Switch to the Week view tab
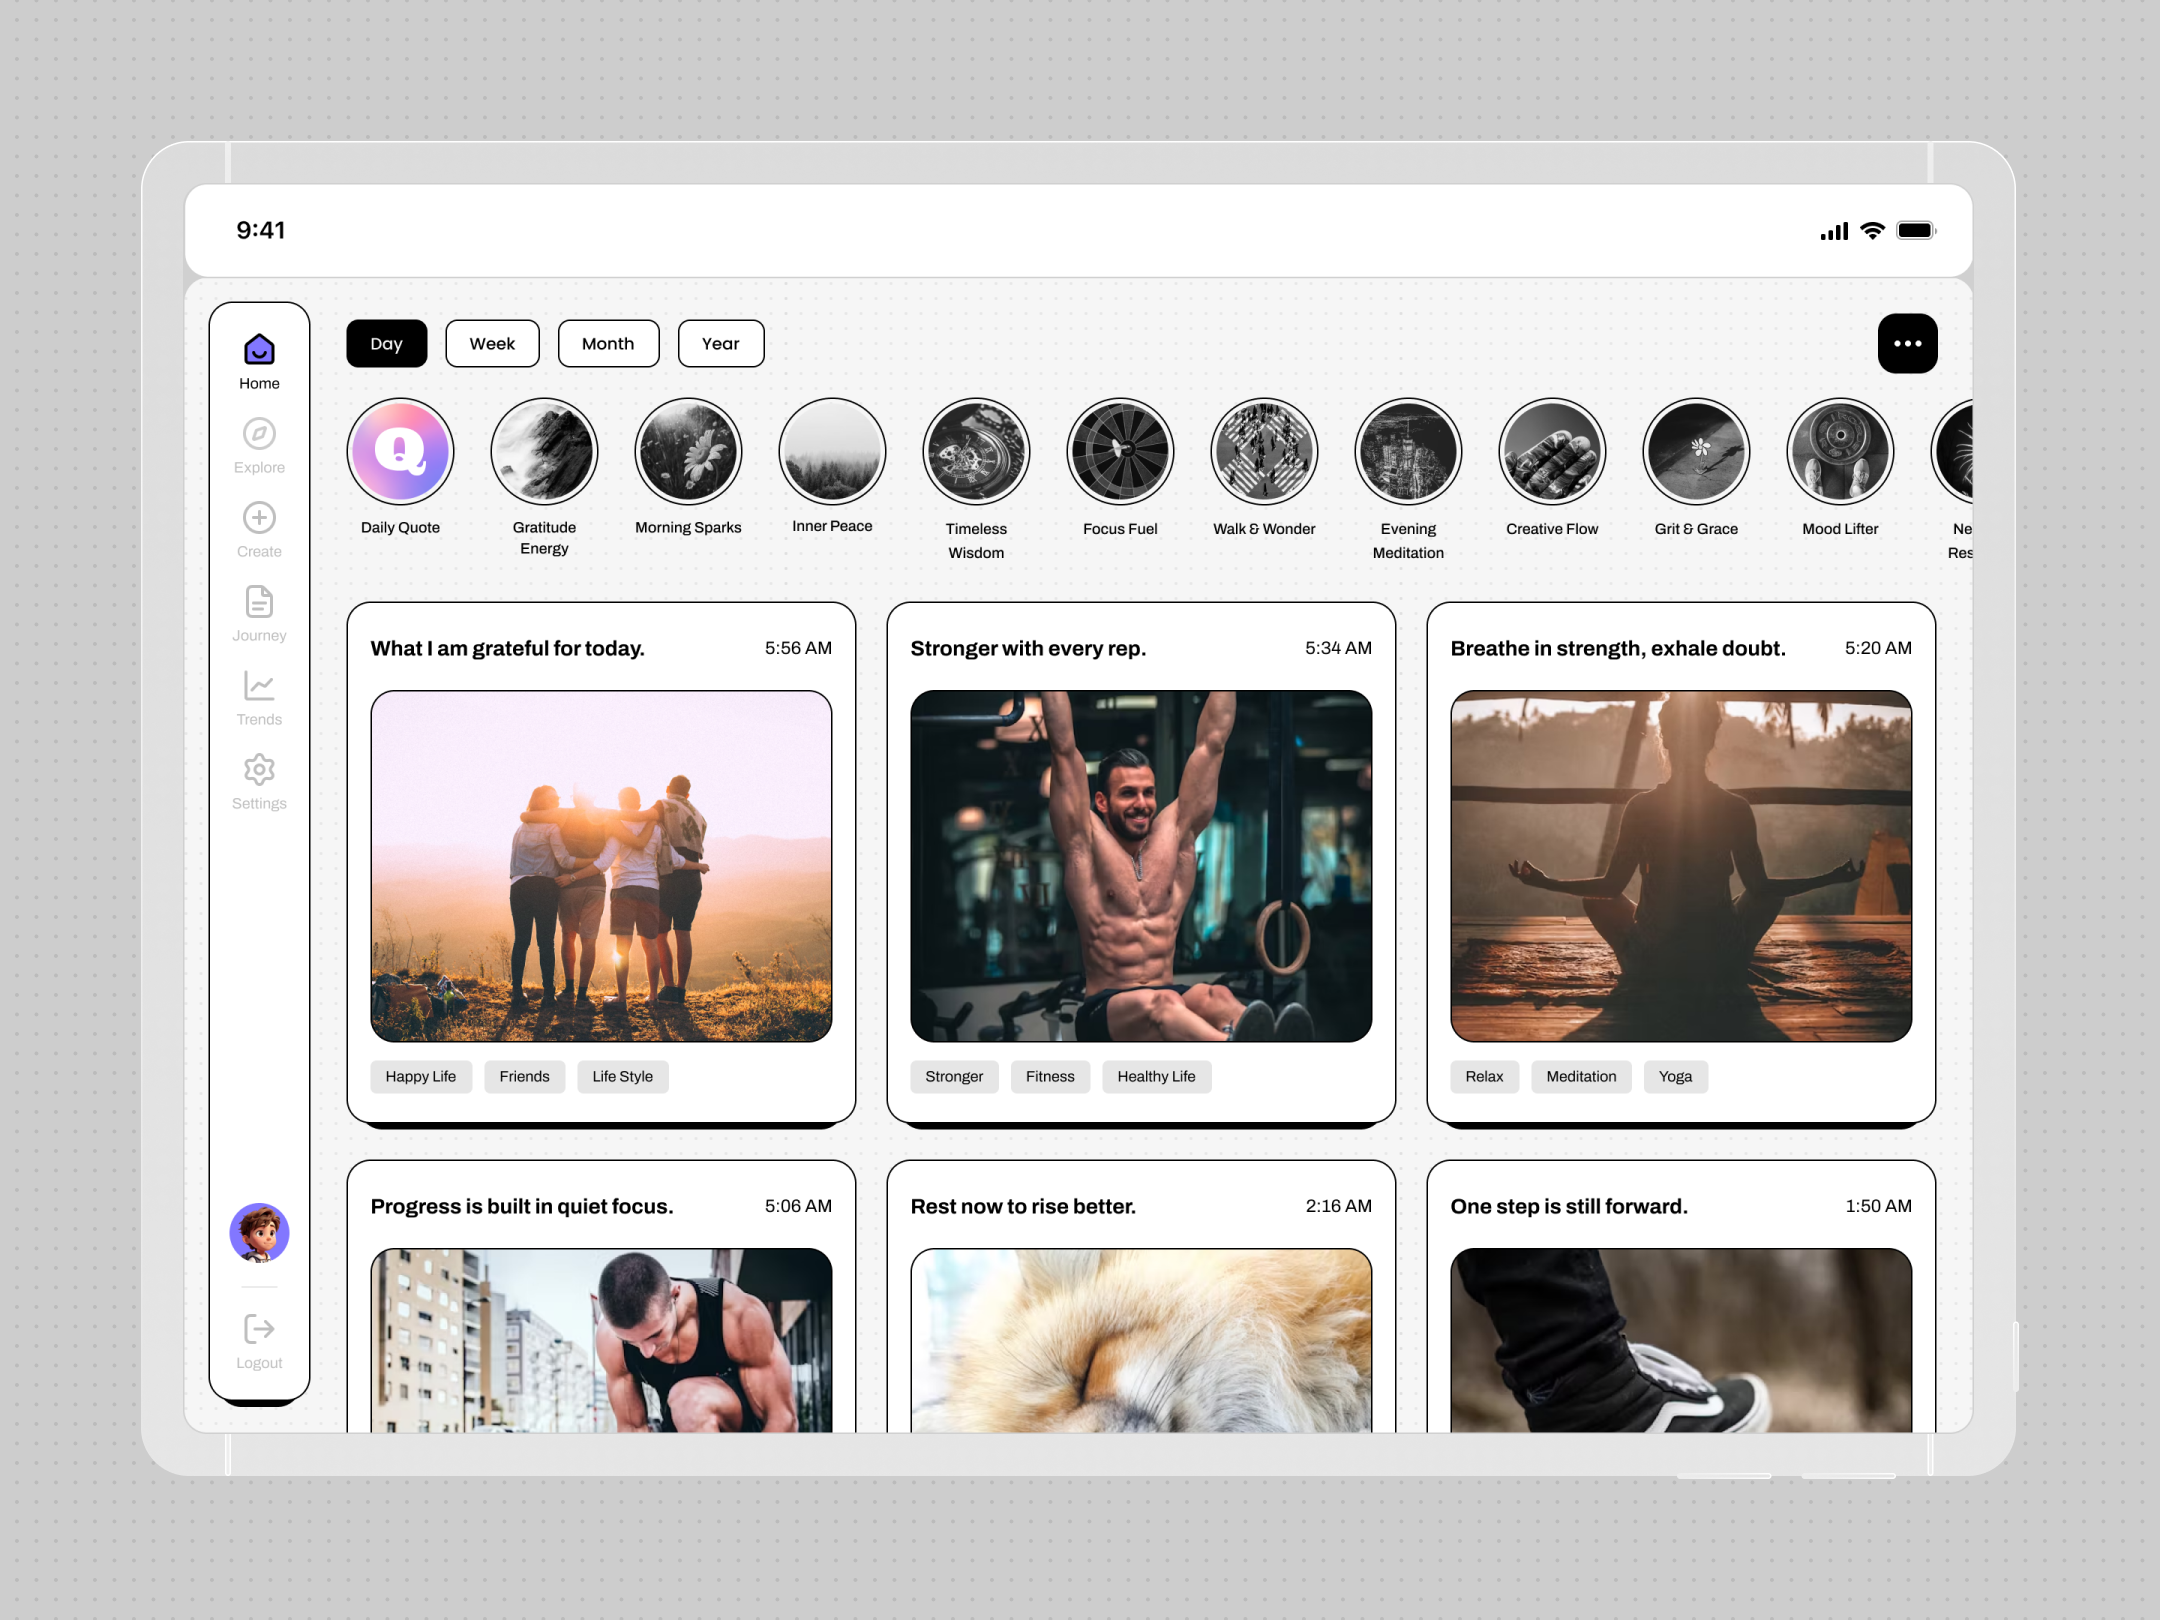Screen dimensions: 2160x1620 [492, 343]
